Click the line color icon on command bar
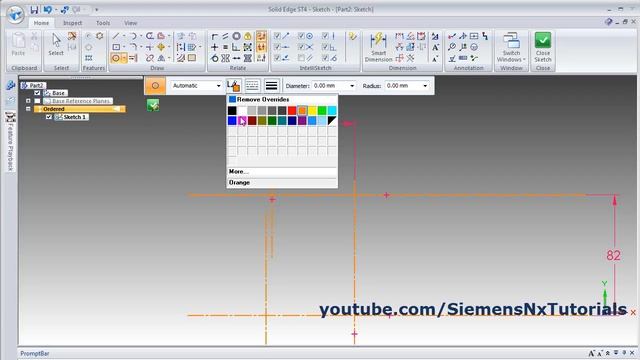 coord(233,86)
